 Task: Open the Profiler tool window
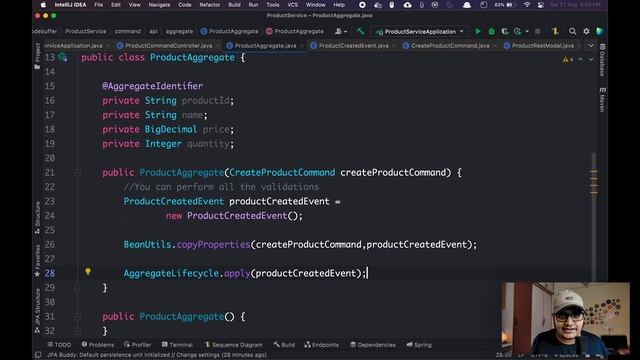138,345
